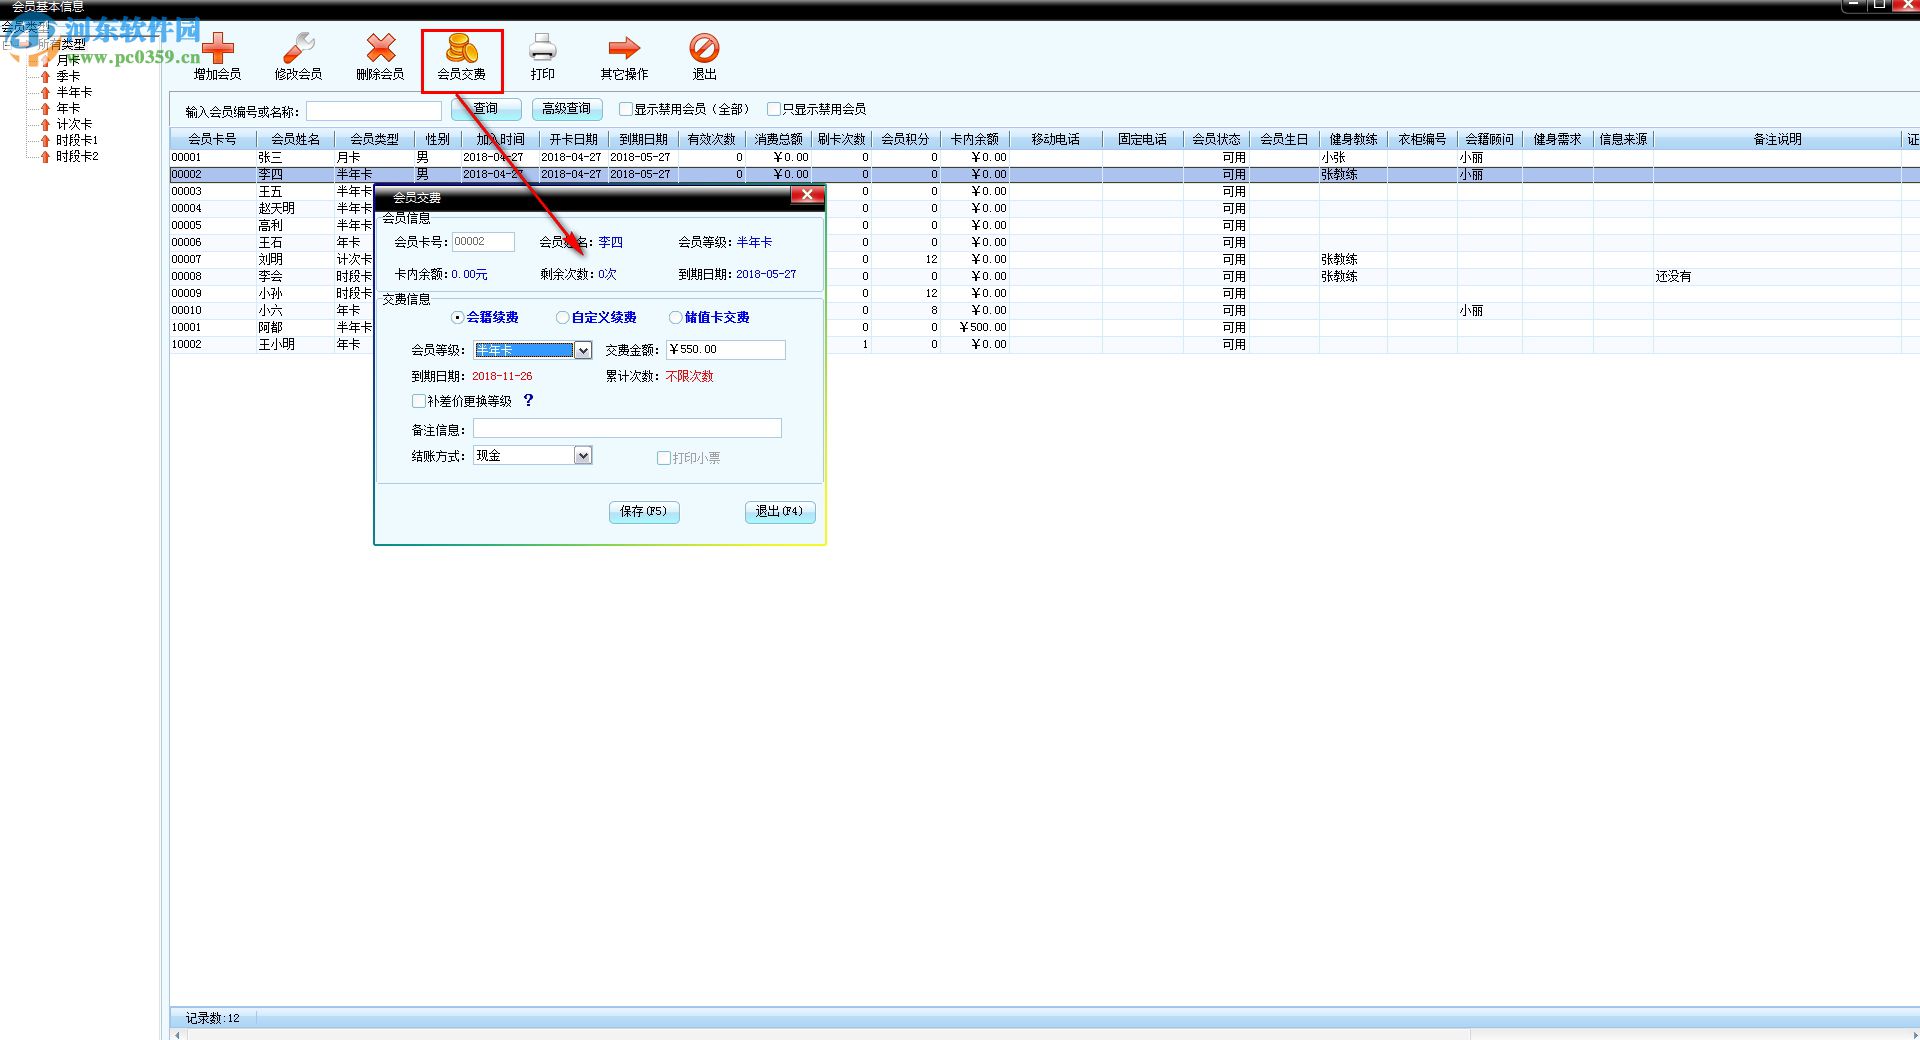The image size is (1920, 1040).
Task: Select the 会籍续费 radio option
Action: pyautogui.click(x=458, y=317)
